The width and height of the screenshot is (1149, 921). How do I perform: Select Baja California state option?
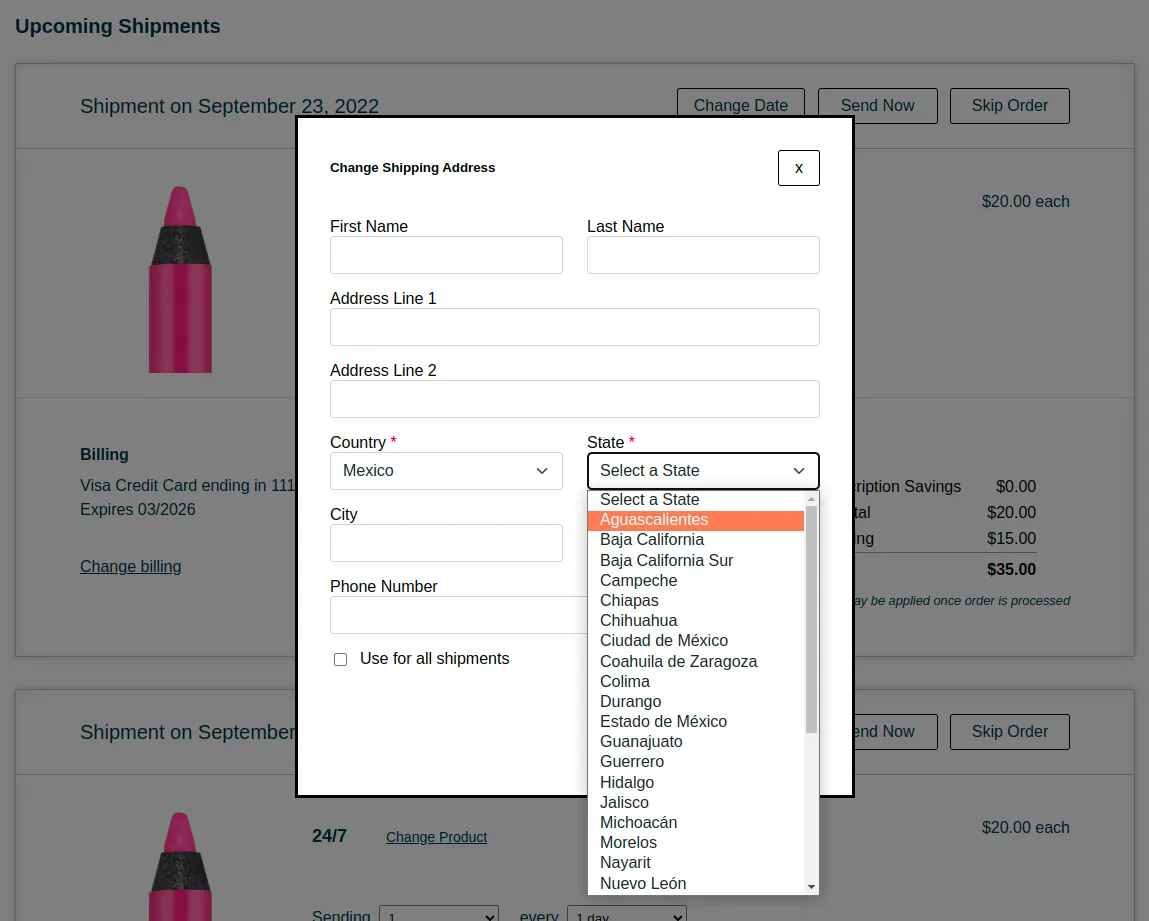coord(695,540)
